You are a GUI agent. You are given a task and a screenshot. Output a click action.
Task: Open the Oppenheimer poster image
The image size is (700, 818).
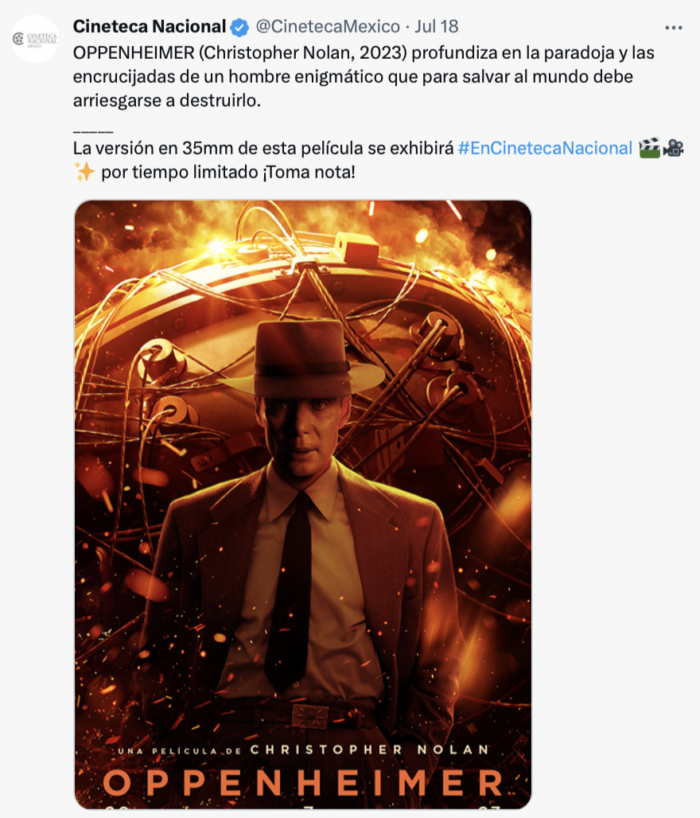click(x=303, y=504)
